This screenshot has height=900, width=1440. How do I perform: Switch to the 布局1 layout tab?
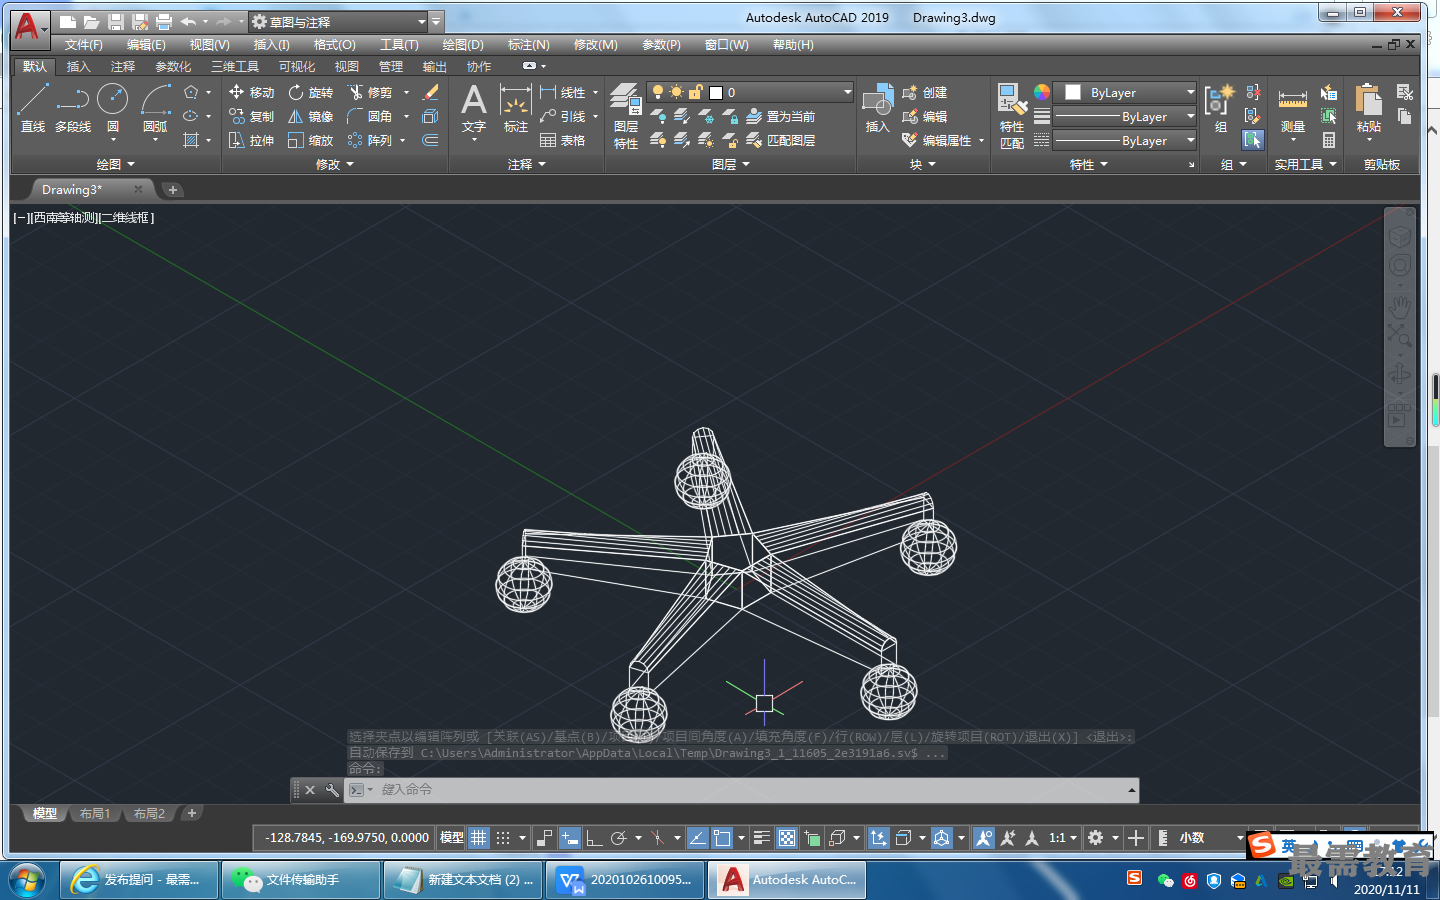tap(95, 813)
